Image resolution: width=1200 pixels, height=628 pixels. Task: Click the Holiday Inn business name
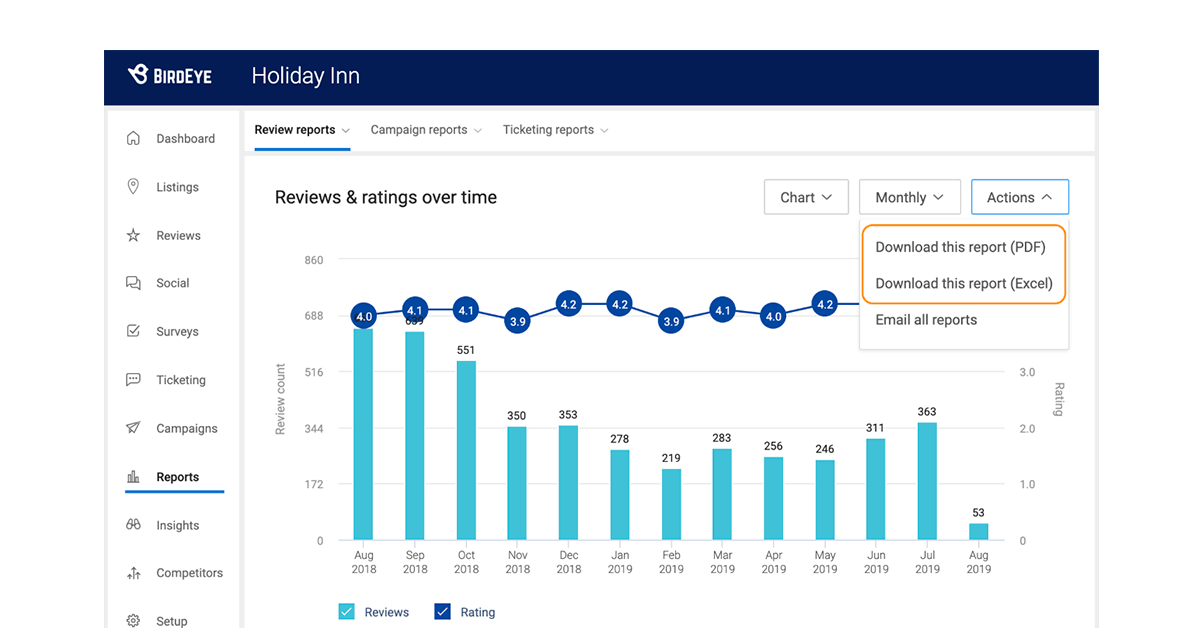point(305,76)
